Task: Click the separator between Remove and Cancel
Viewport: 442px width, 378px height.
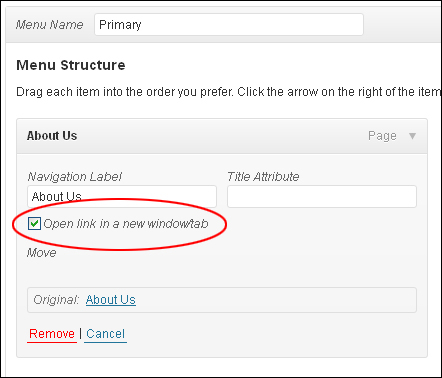Action: tap(80, 333)
